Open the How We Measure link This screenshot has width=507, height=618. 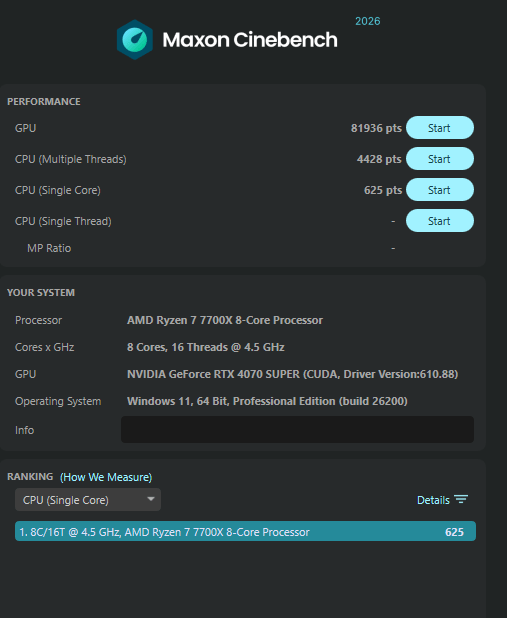[x=106, y=477]
